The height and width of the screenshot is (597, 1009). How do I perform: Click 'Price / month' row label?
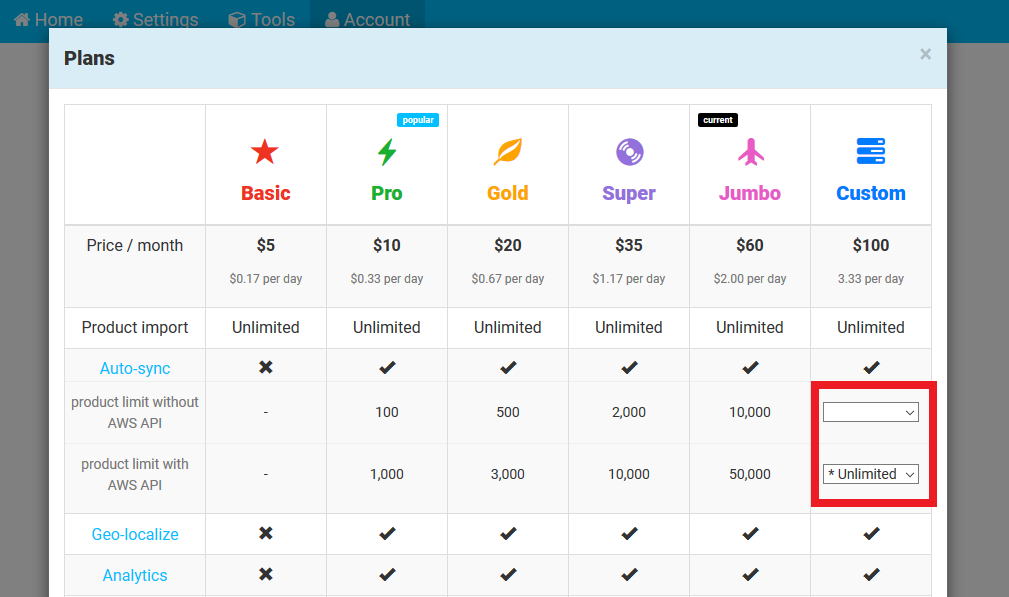click(135, 246)
